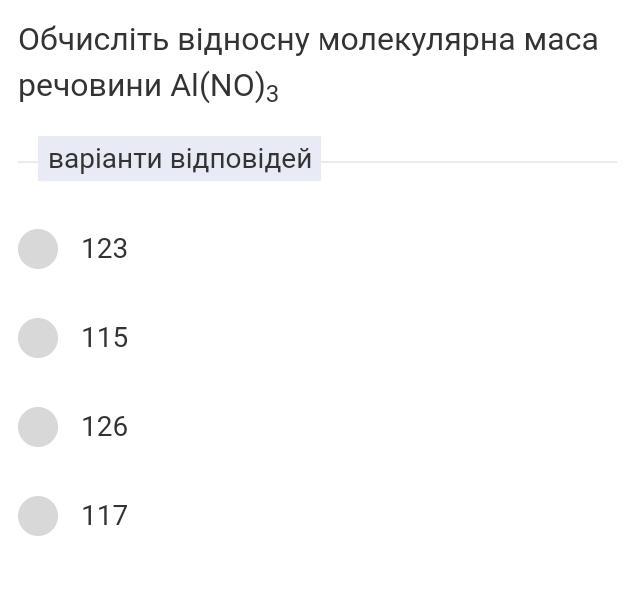
Task: Click the answer text 115
Action: [x=105, y=337]
